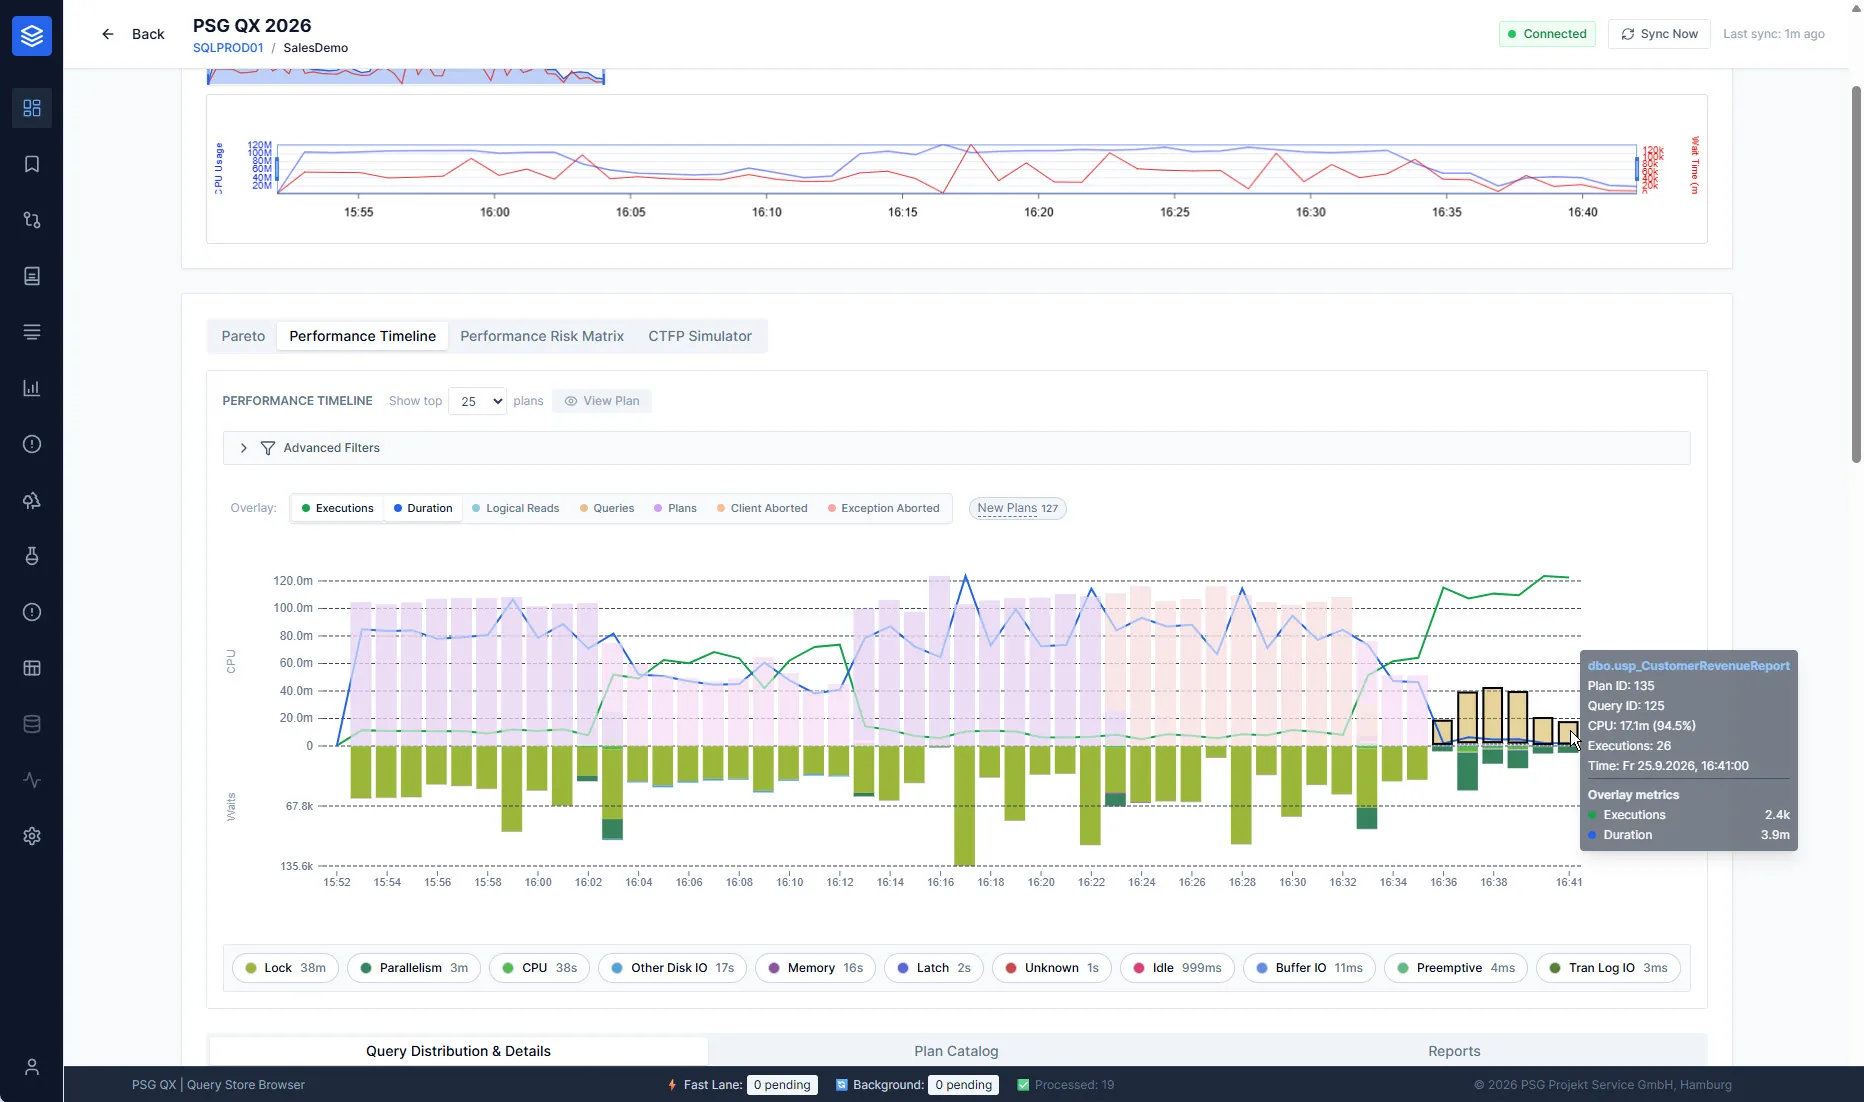The image size is (1864, 1102).
Task: Click the New Plans 127 badge
Action: point(1017,508)
